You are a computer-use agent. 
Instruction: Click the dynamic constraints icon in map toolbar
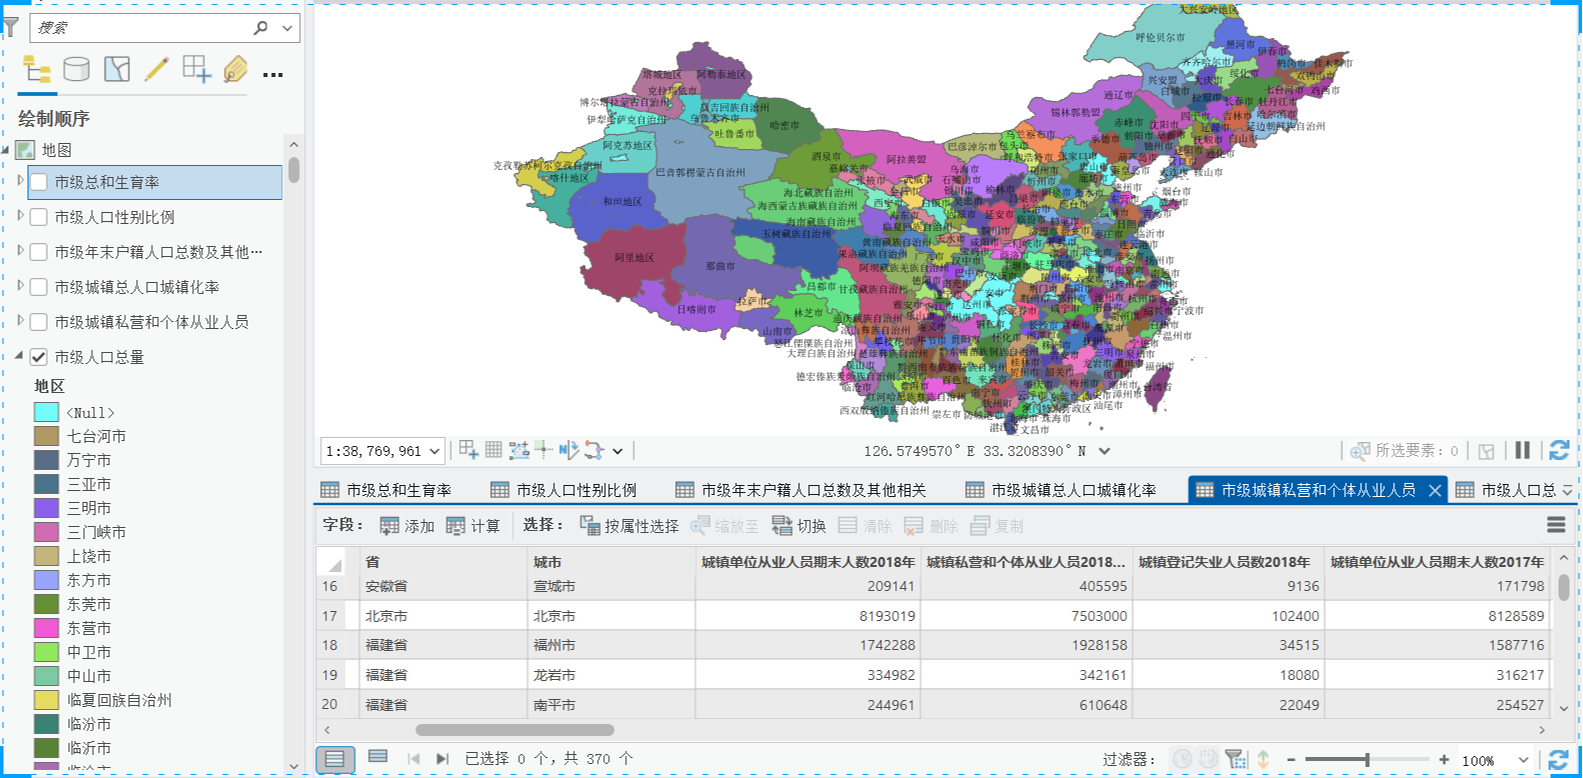594,450
